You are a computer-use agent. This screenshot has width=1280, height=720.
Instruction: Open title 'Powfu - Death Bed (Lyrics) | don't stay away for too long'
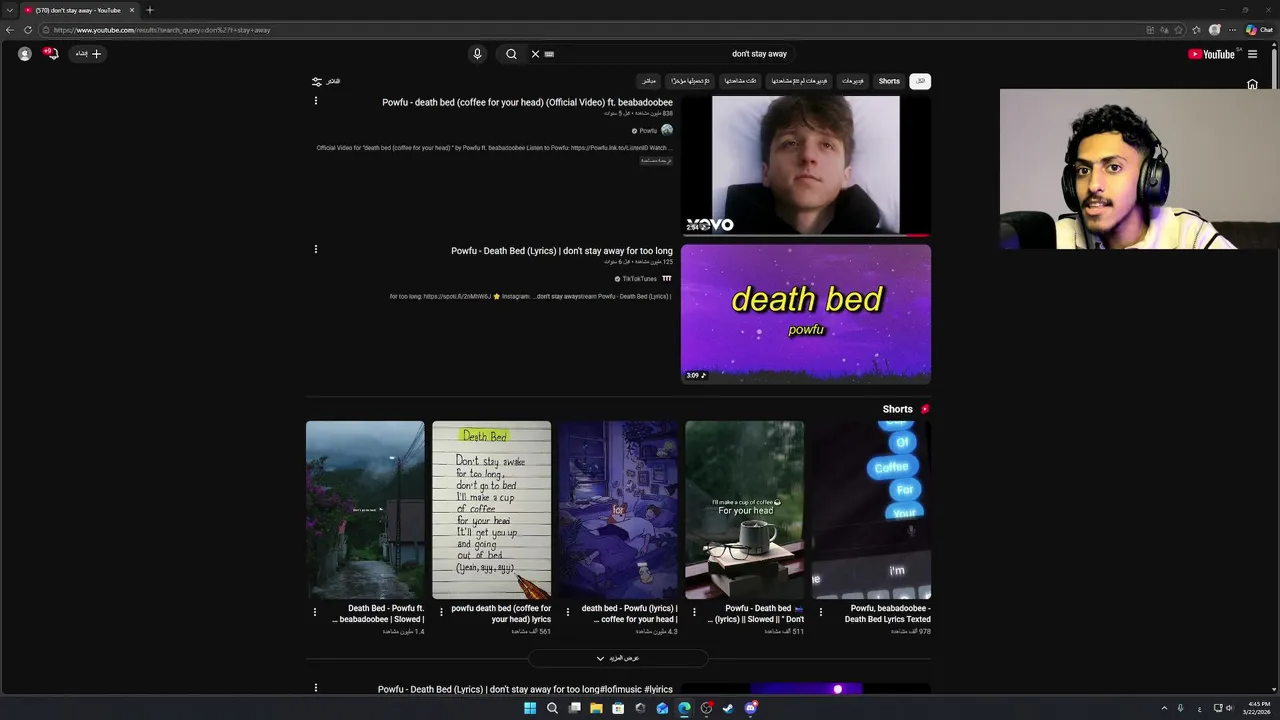coord(562,251)
